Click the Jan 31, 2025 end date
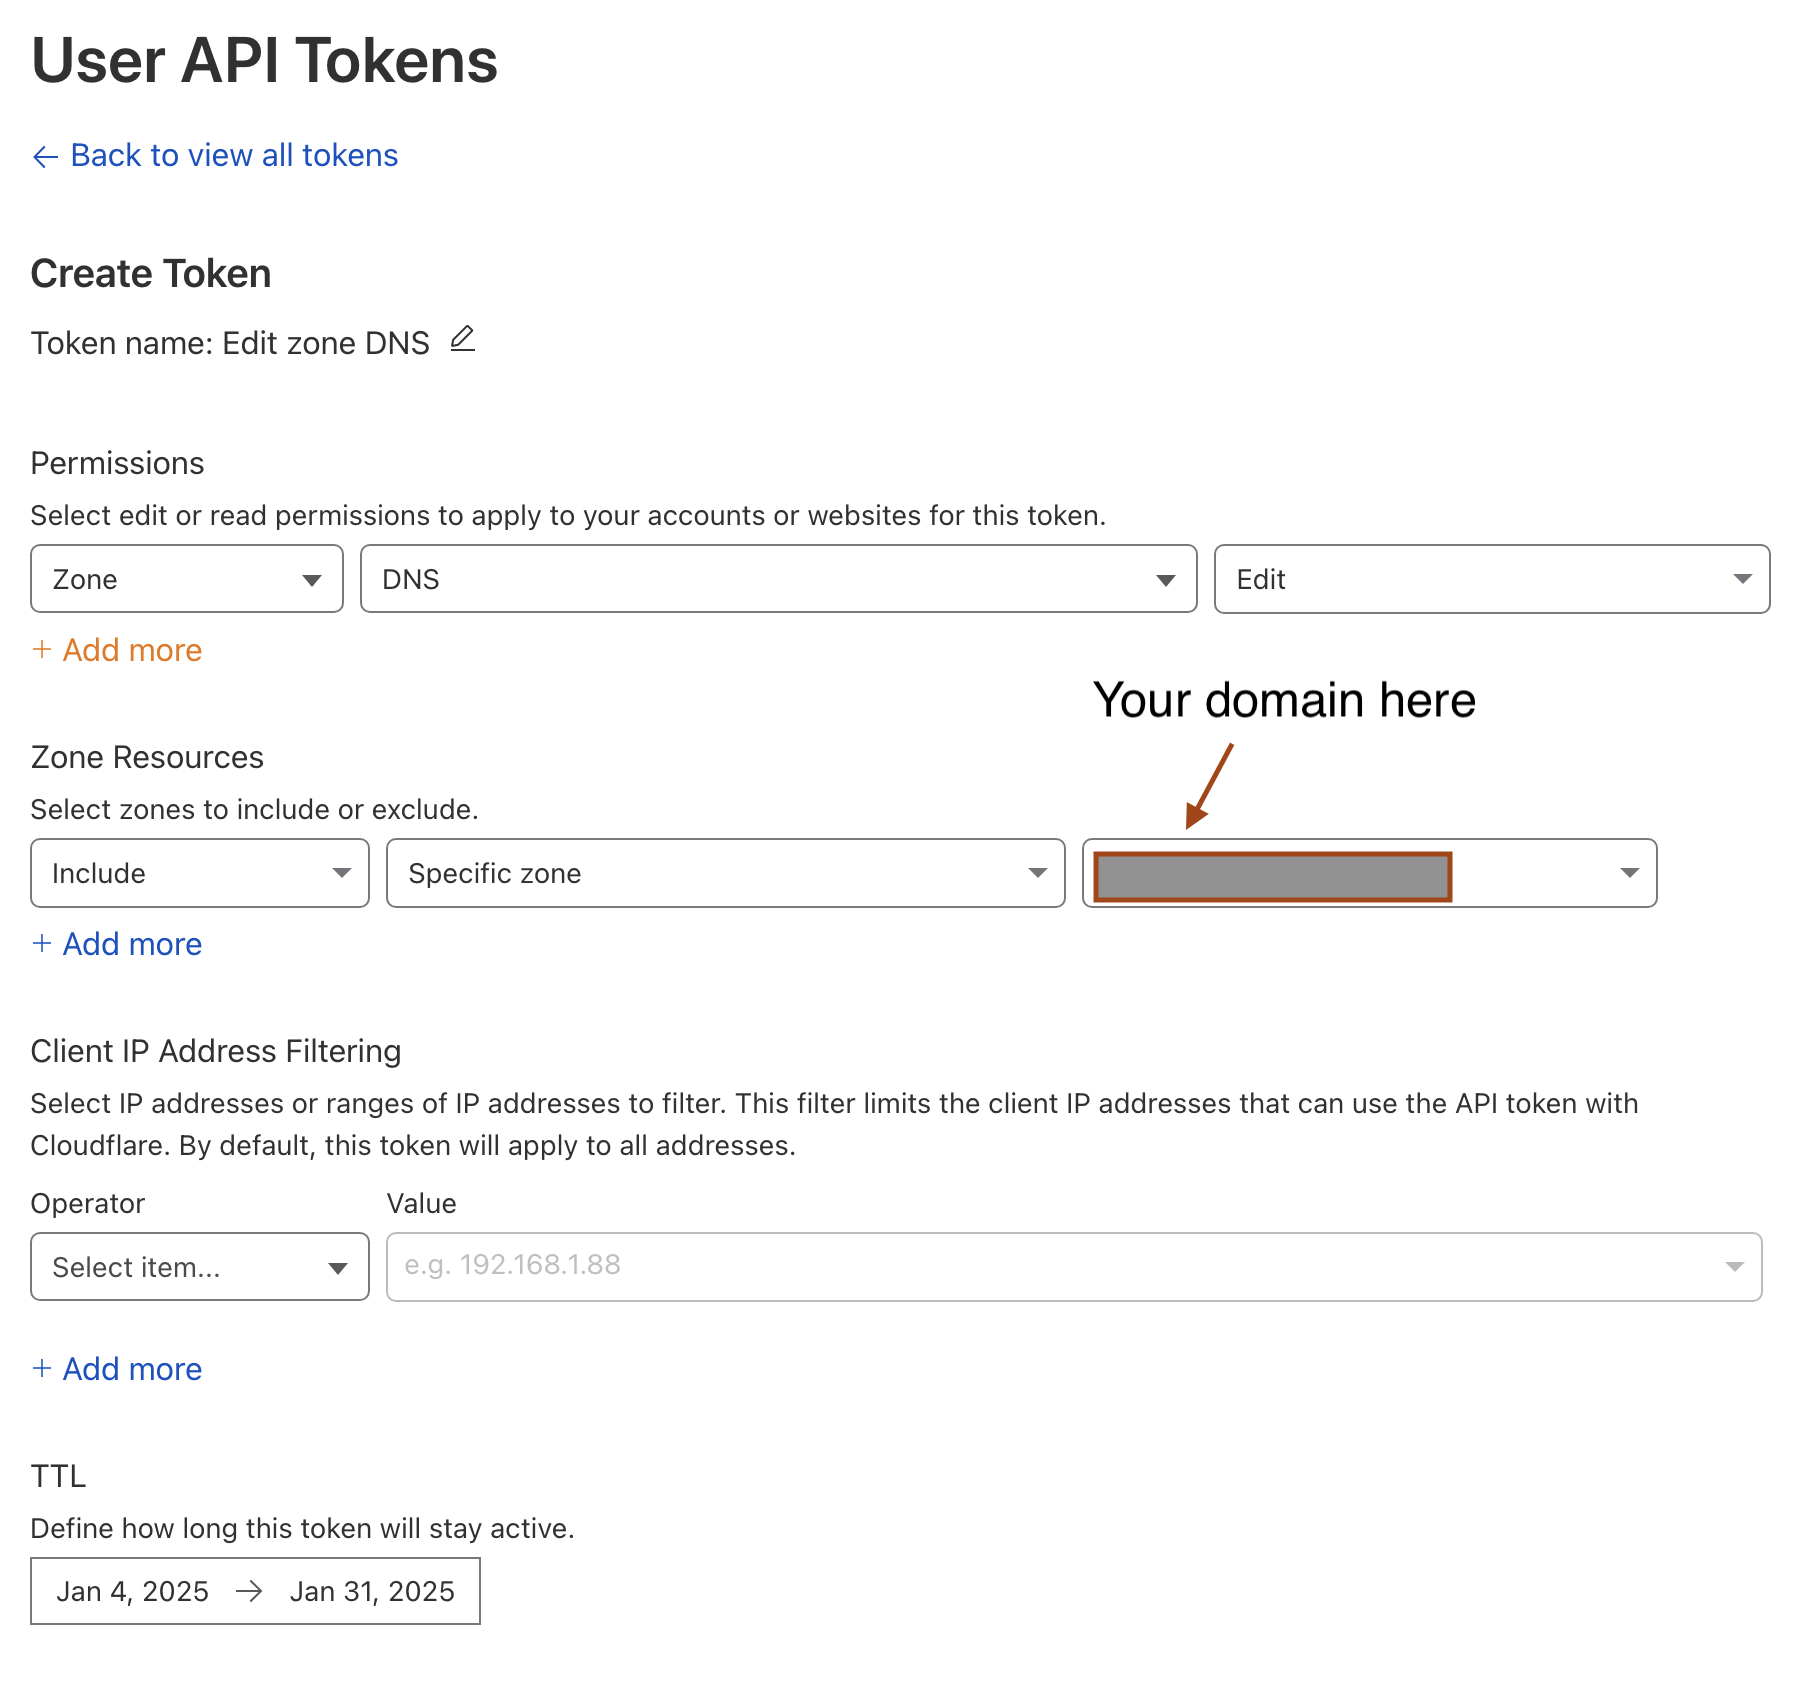1820x1688 pixels. coord(372,1591)
